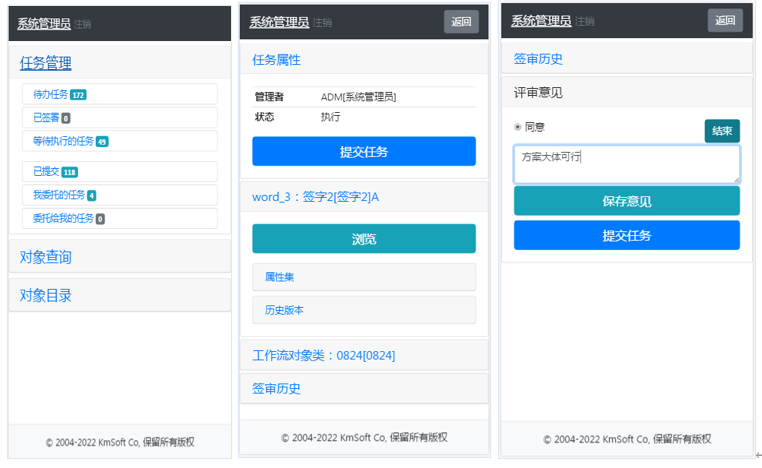Click blue 提交任务 button under 任务属性
The width and height of the screenshot is (762, 468).
[x=363, y=152]
